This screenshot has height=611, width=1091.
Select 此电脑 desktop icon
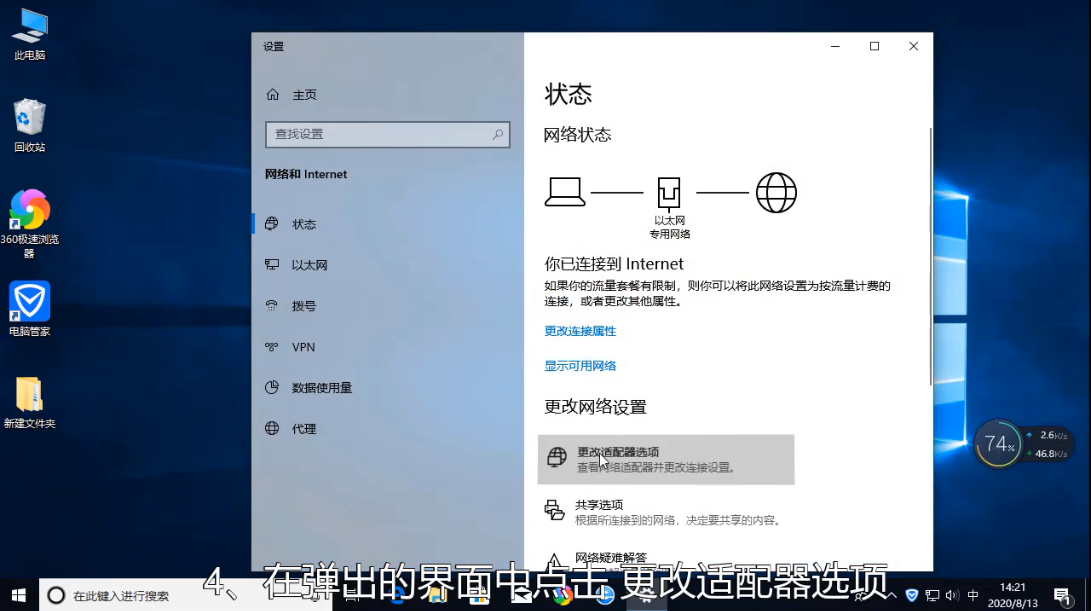click(x=30, y=35)
